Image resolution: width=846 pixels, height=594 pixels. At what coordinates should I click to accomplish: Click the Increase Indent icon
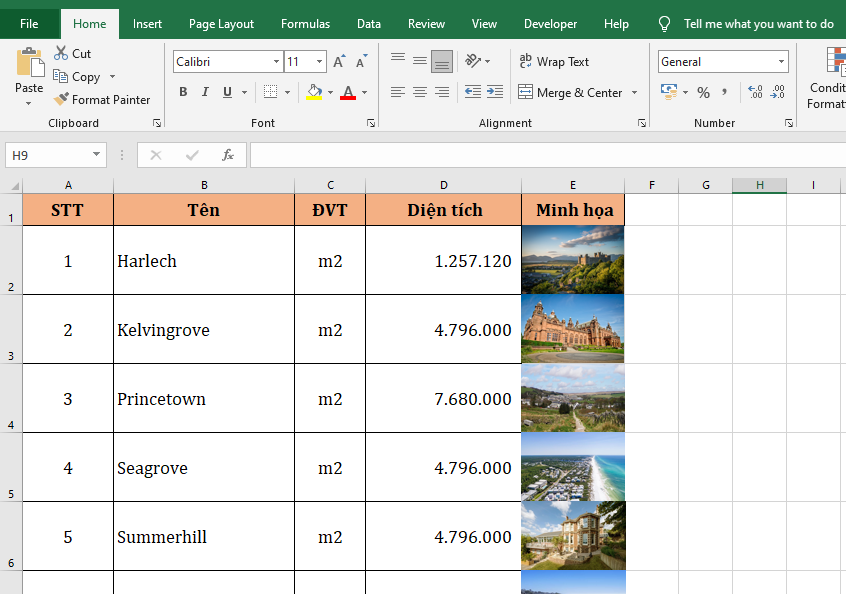click(x=494, y=92)
